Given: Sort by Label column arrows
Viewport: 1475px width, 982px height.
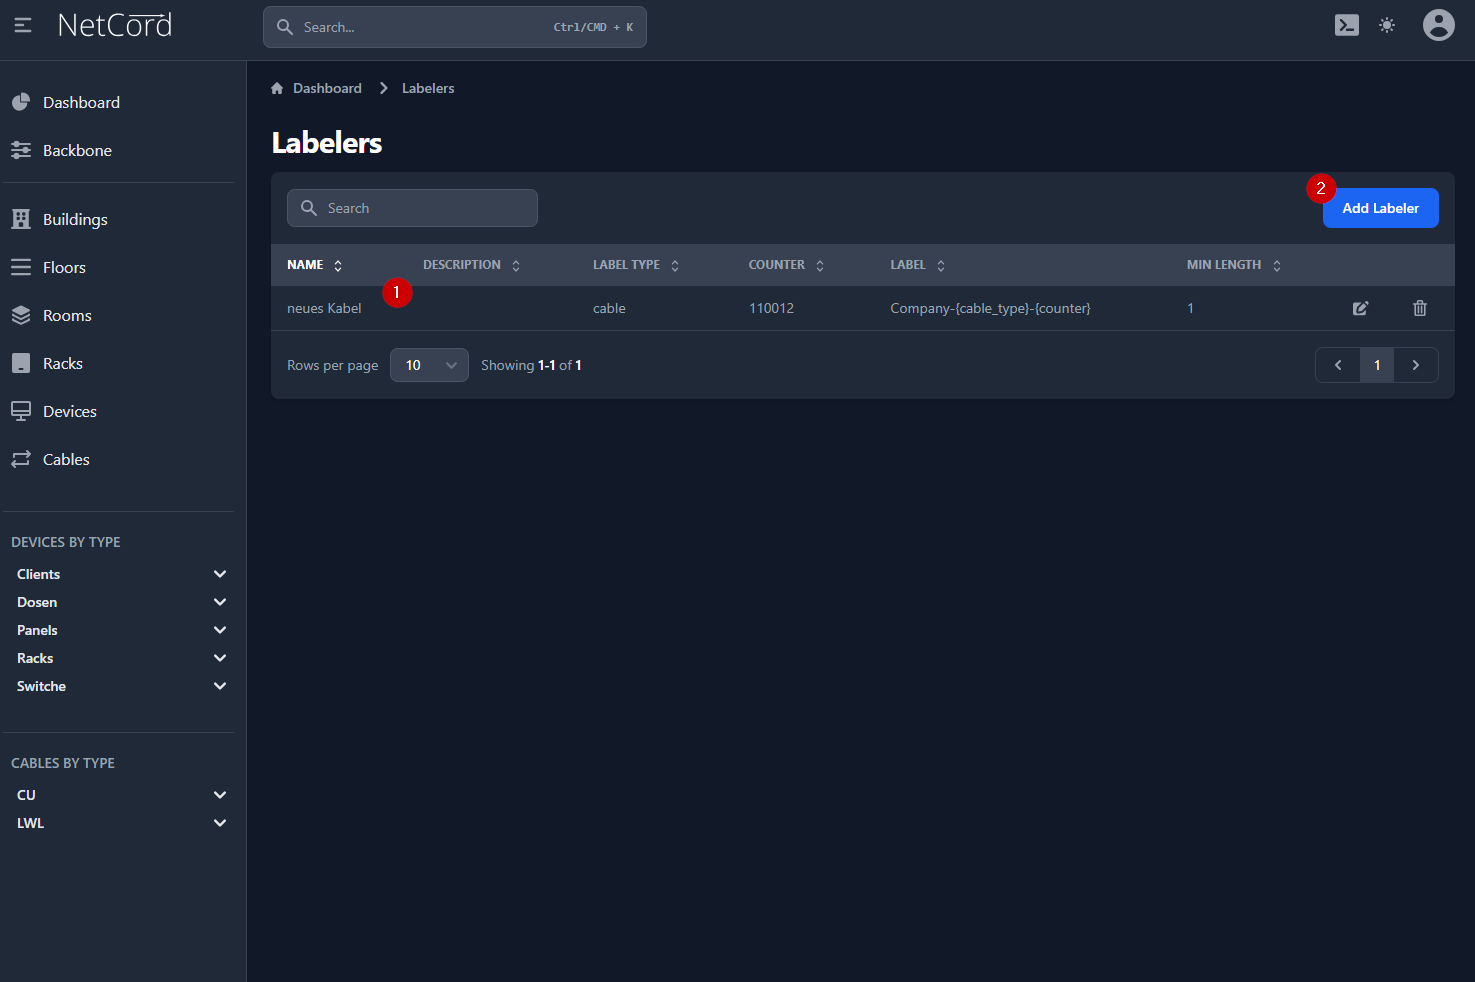Looking at the screenshot, I should click(941, 266).
